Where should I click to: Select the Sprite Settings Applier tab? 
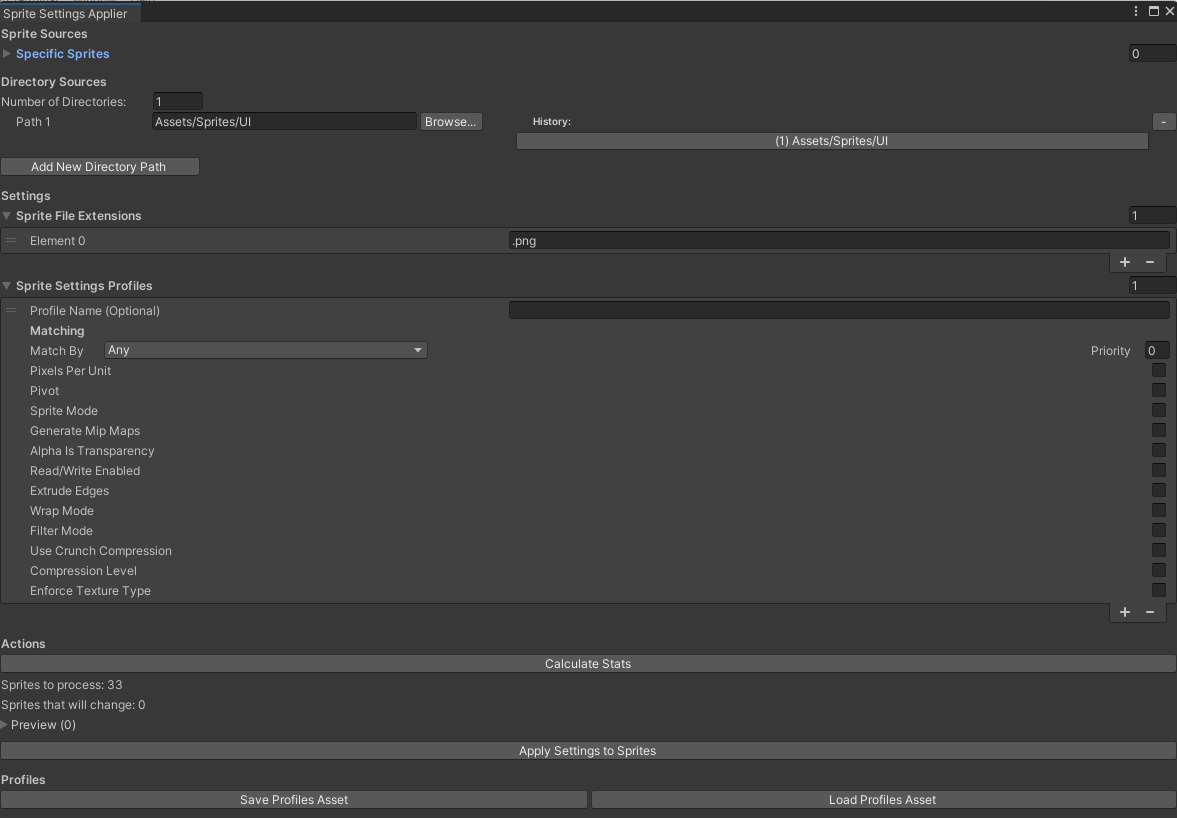69,15
